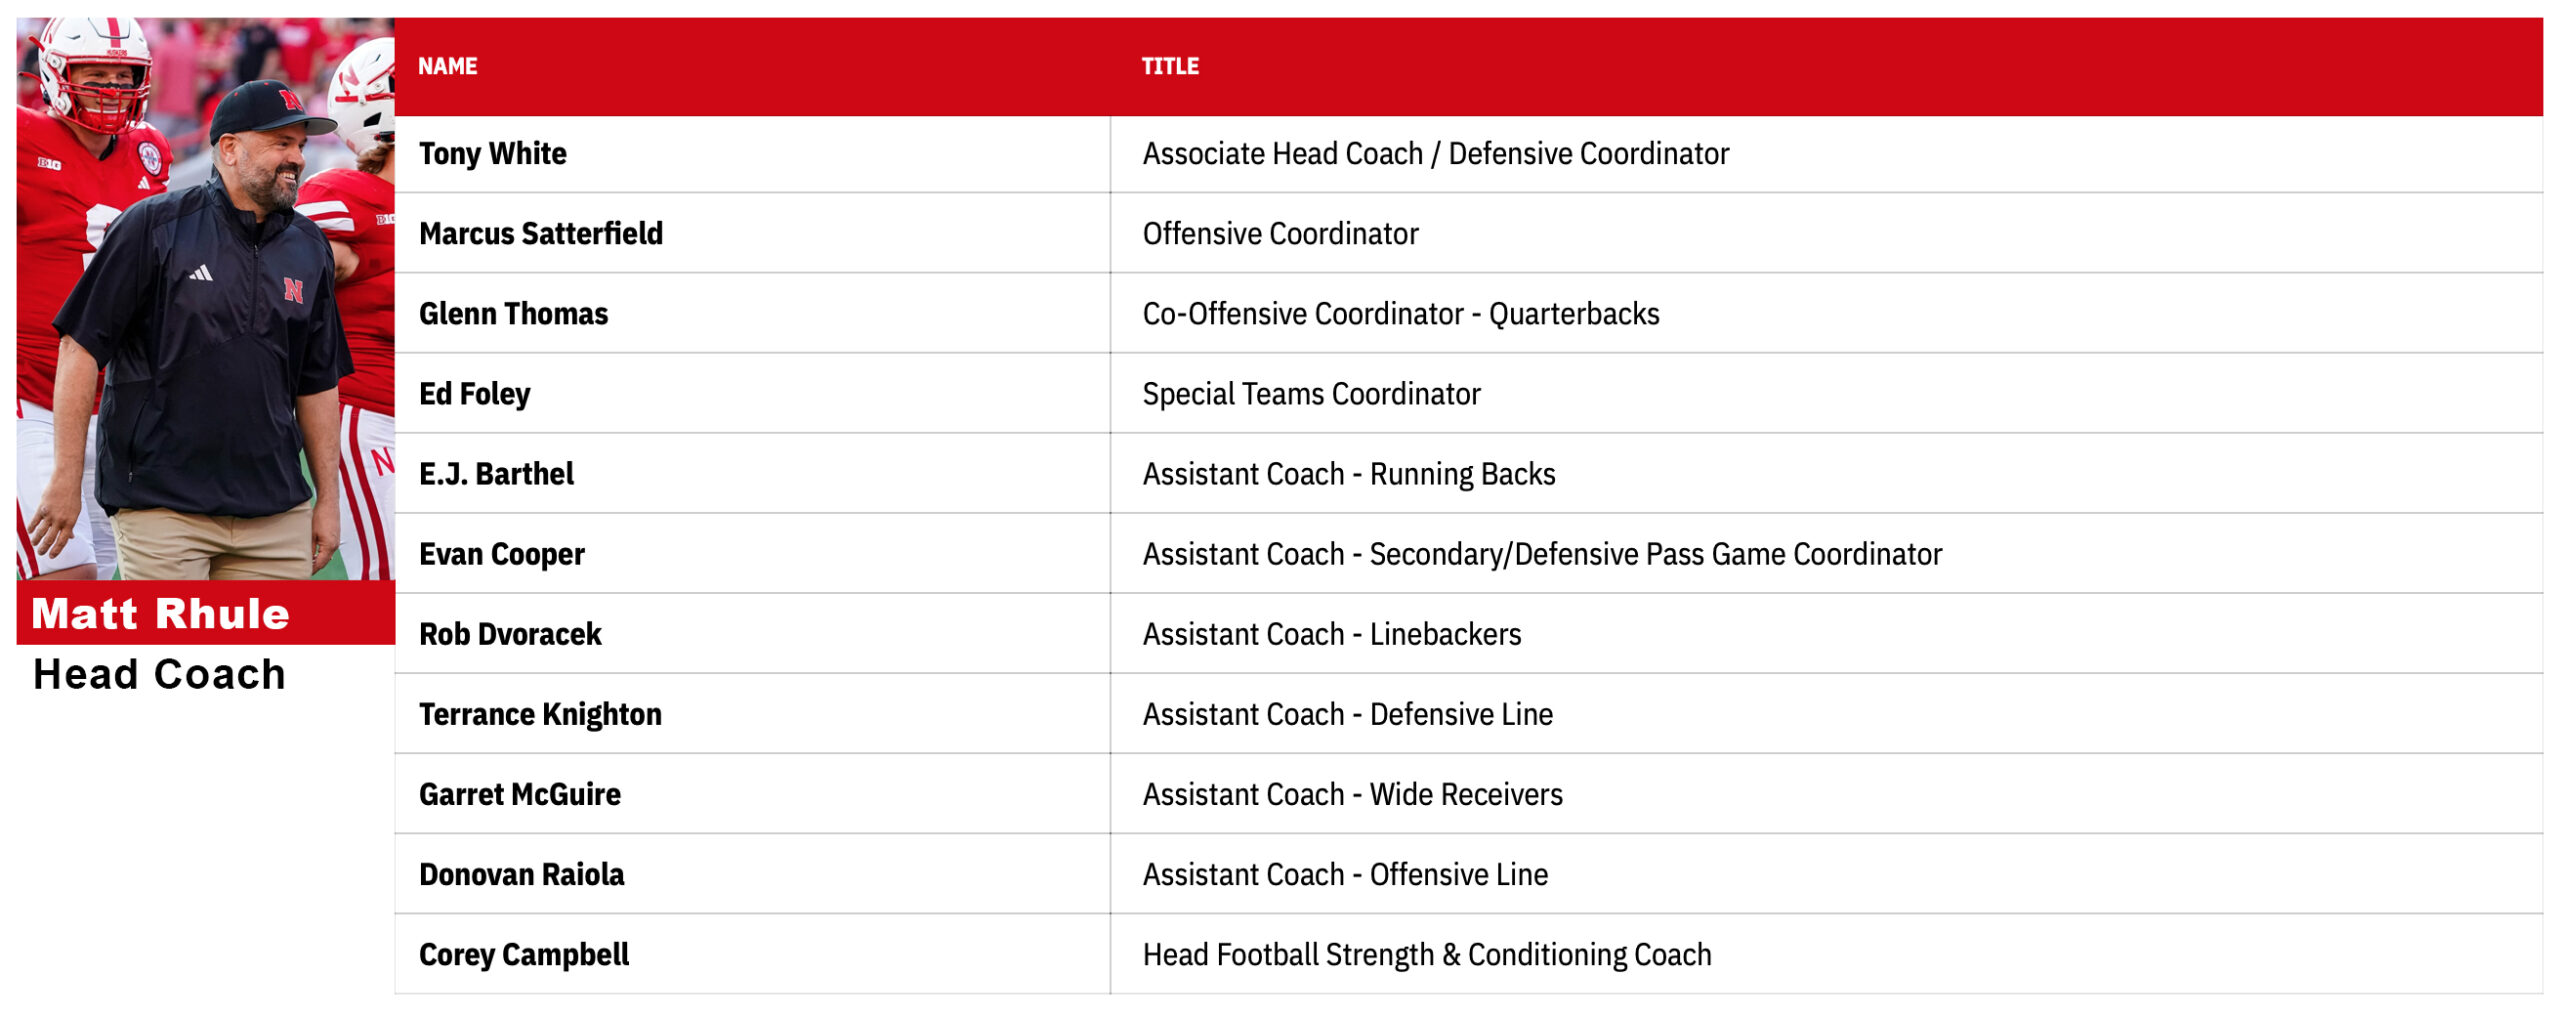Select Glenn Thomas in the staff table
Screen dimensions: 2560x1017
[x=513, y=313]
